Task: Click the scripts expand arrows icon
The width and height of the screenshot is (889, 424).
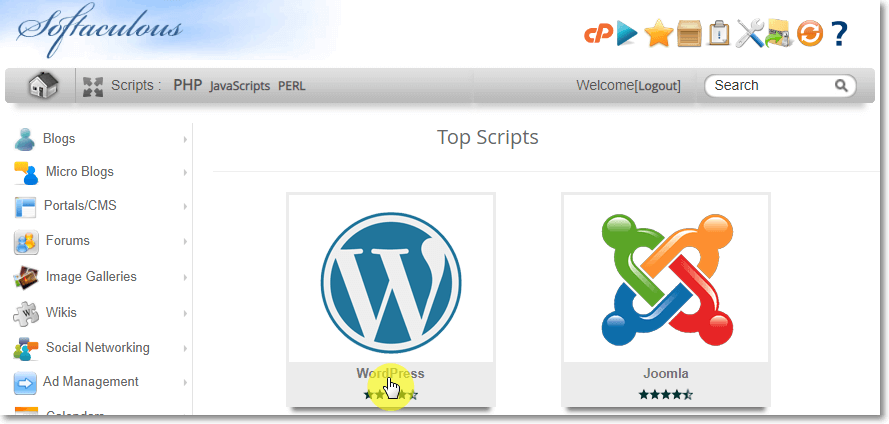Action: [x=92, y=86]
